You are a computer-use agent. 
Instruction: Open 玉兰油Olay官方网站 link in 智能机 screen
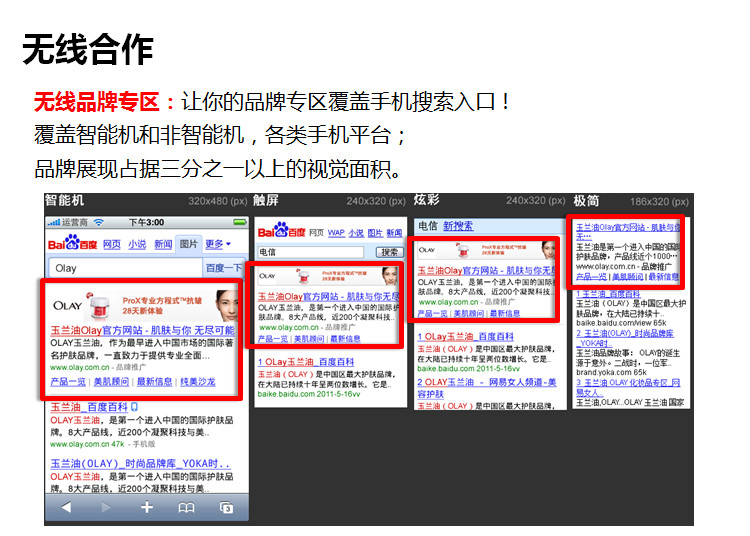point(143,330)
